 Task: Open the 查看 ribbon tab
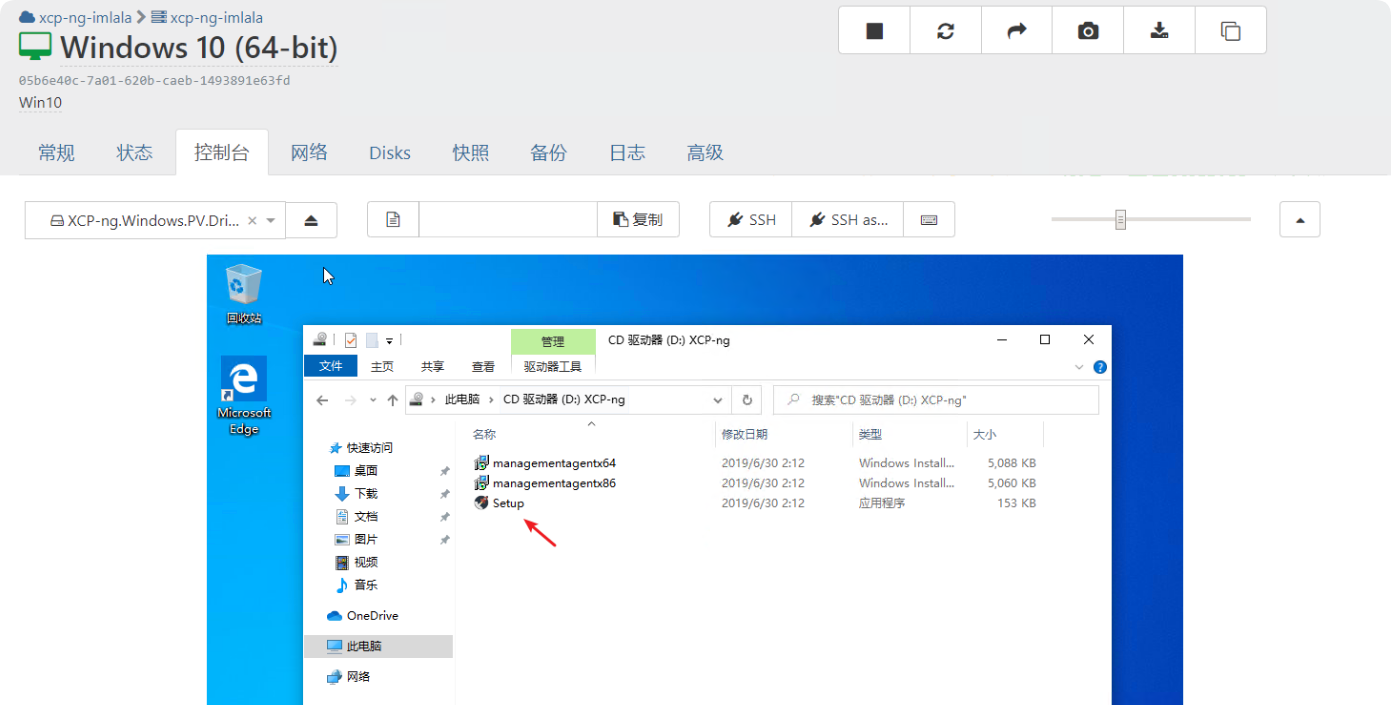(483, 367)
